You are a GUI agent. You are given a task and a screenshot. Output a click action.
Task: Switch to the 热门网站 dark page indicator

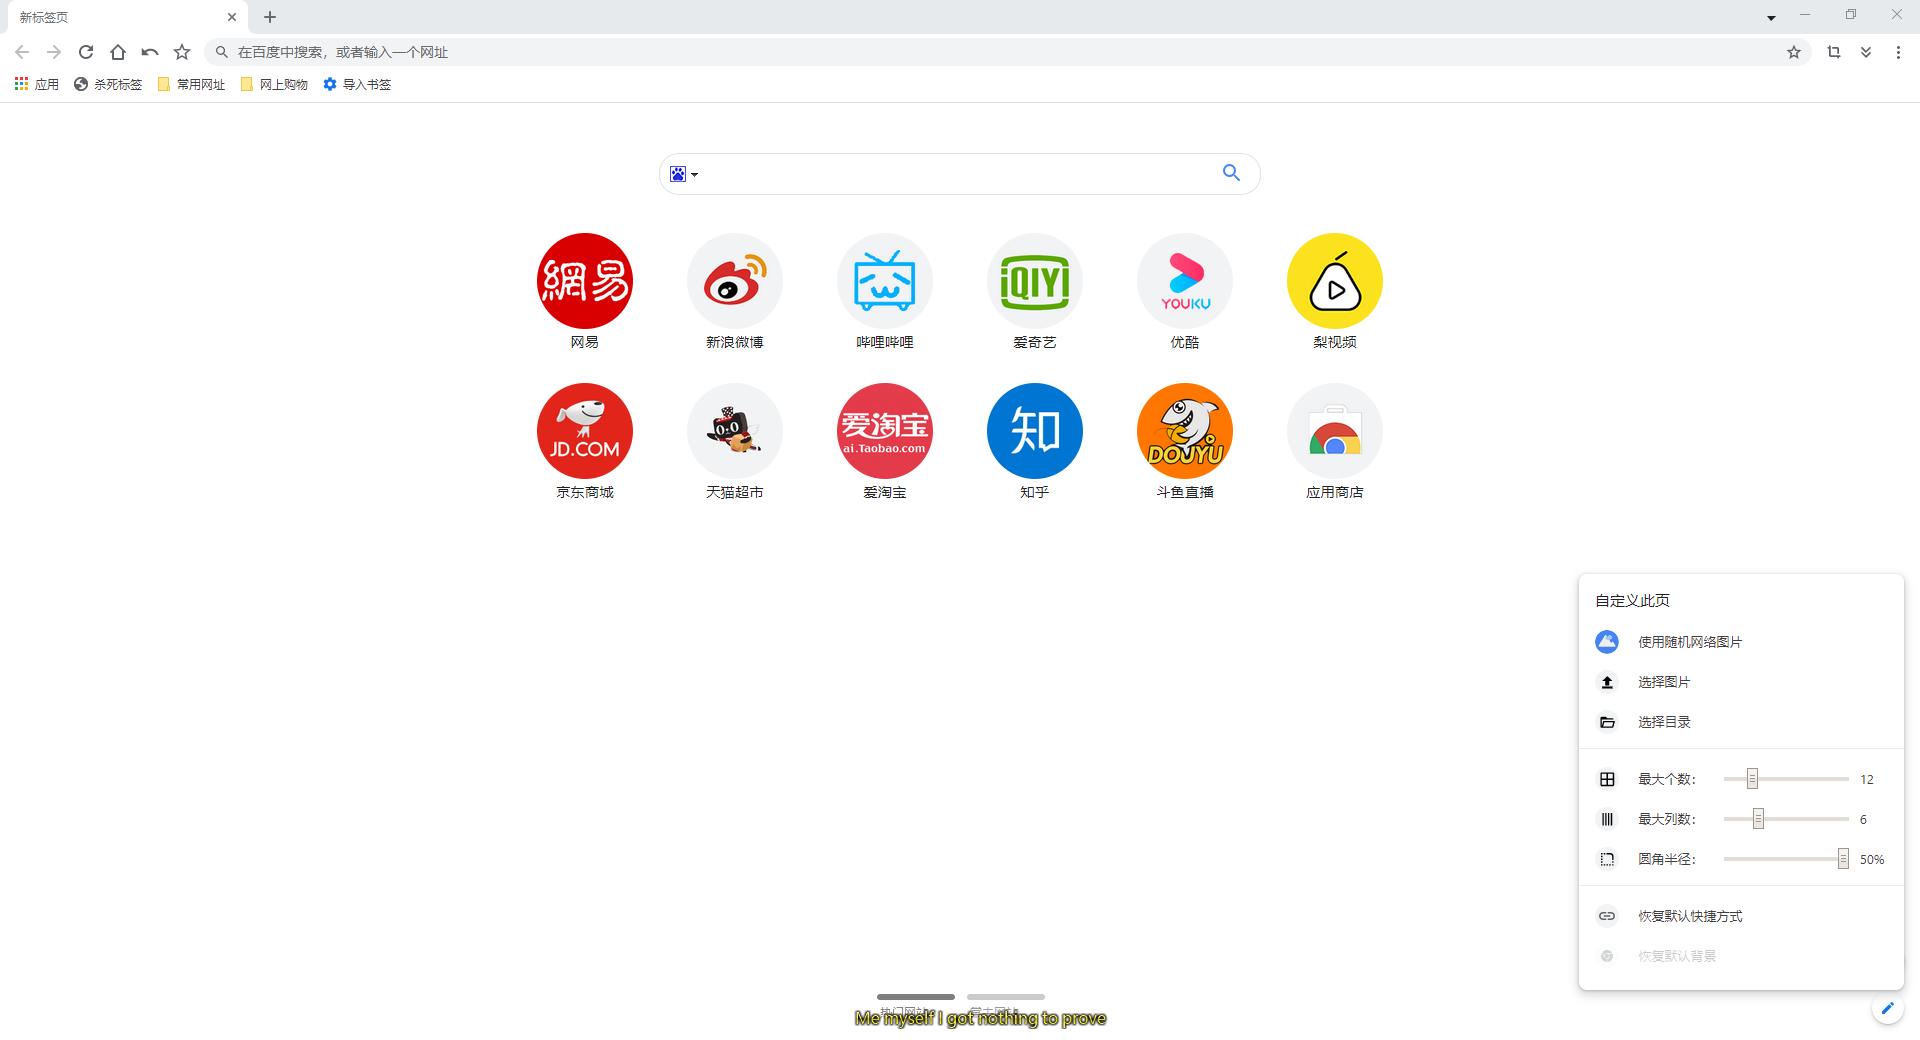(916, 997)
